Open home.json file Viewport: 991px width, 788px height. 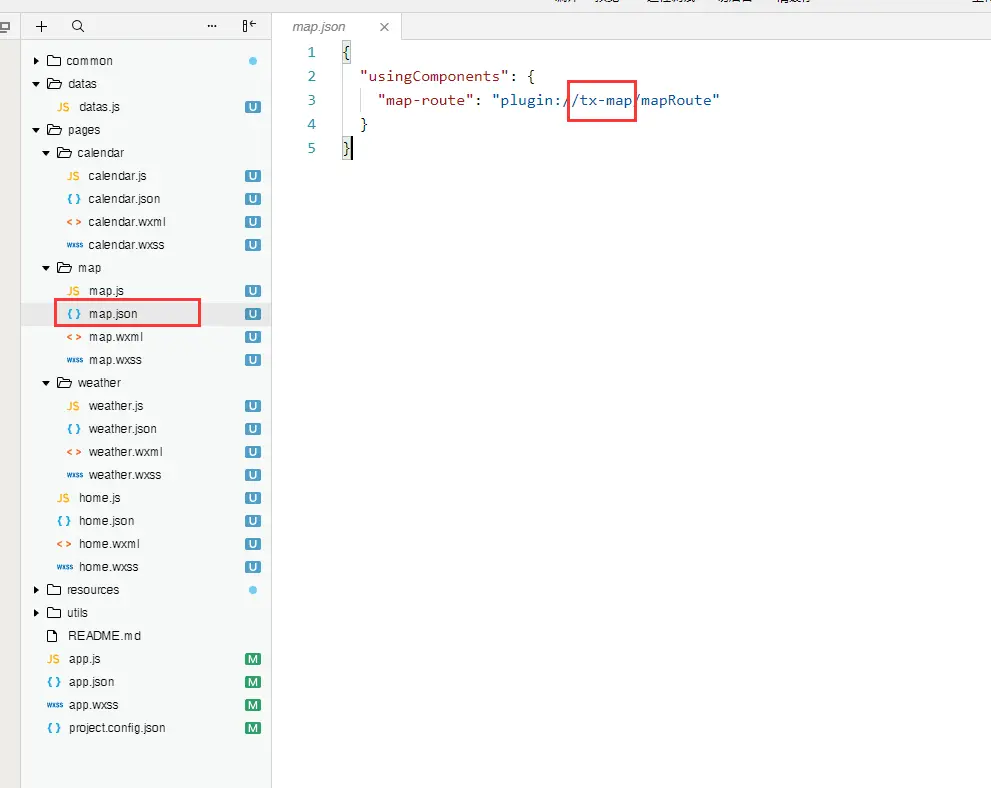coord(107,521)
